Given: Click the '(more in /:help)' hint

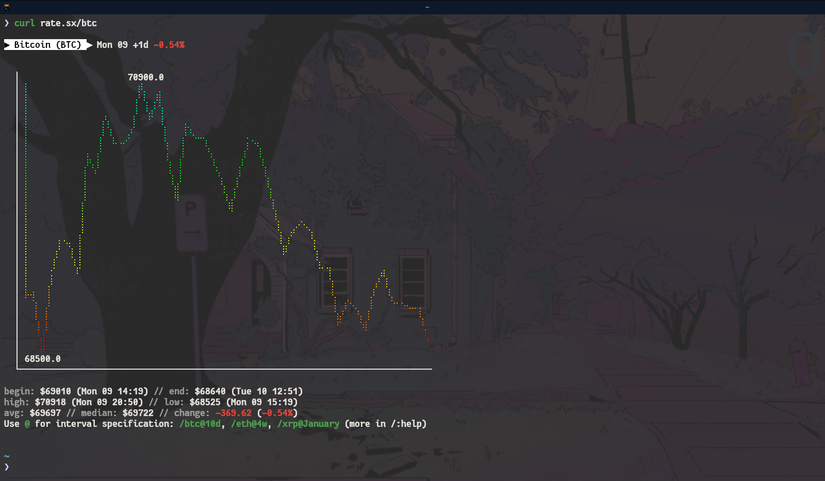Looking at the screenshot, I should [386, 424].
